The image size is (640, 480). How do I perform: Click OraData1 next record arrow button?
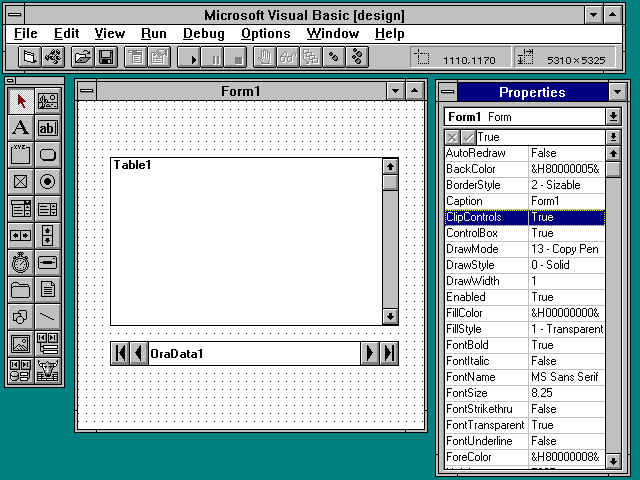(370, 353)
